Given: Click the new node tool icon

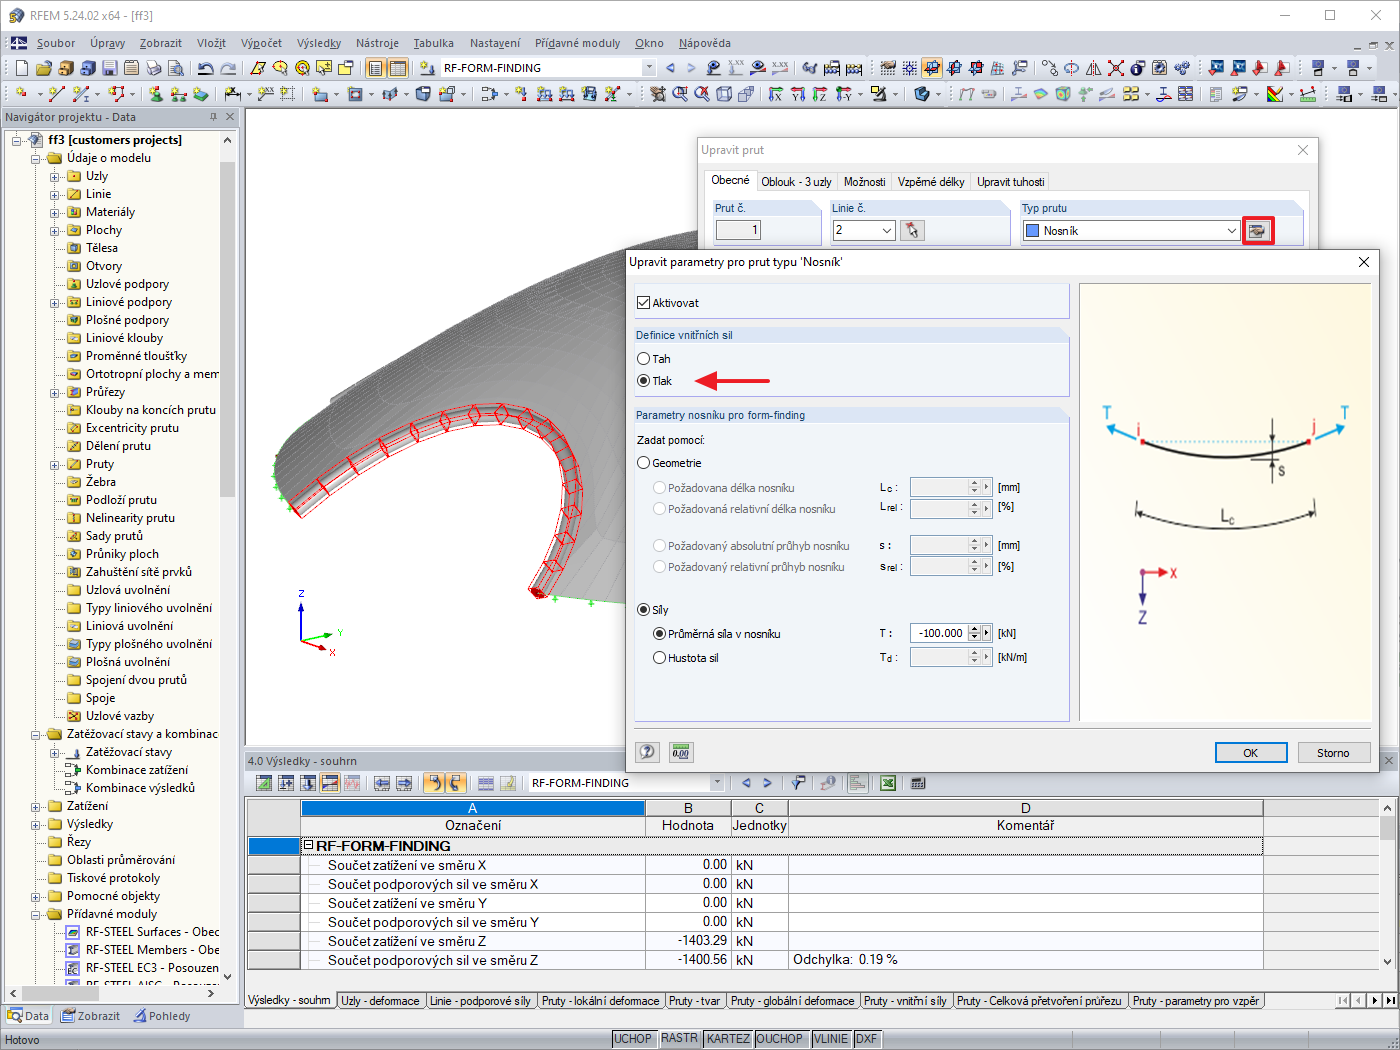Looking at the screenshot, I should tap(21, 94).
